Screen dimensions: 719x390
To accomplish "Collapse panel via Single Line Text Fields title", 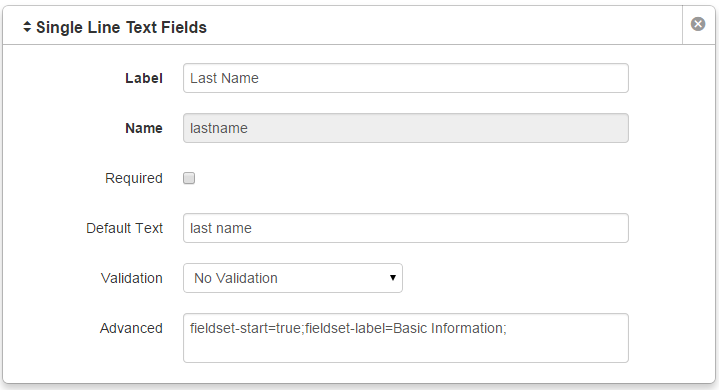I will pyautogui.click(x=122, y=27).
